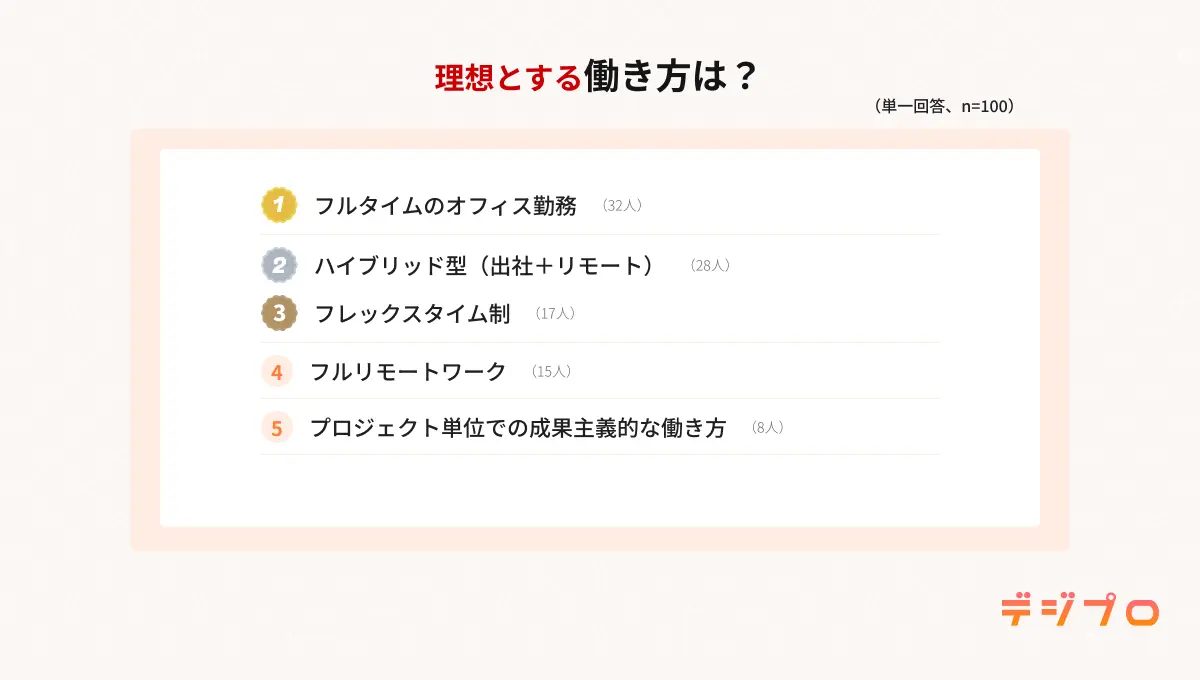Click the red 理想とする heading text

[508, 78]
